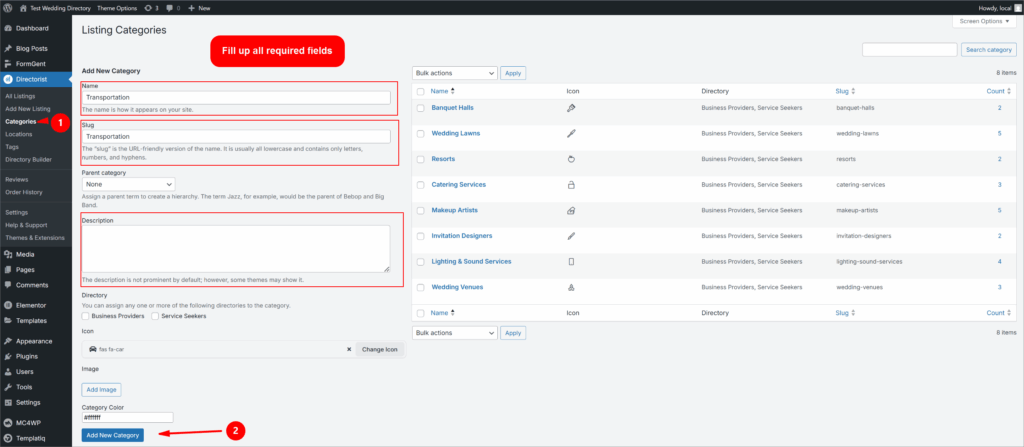Click into the Description text area
Image resolution: width=1024 pixels, height=447 pixels.
pyautogui.click(x=236, y=248)
